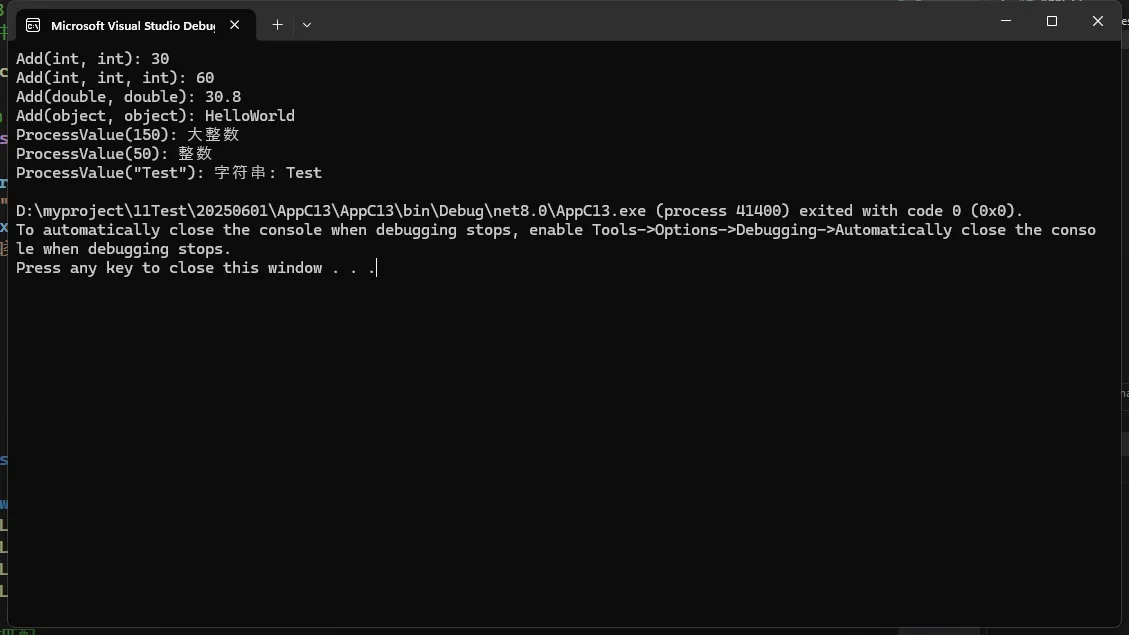Select the Microsoft Visual Studio Debug tab
Screen dimensions: 1129x635
pyautogui.click(x=132, y=25)
